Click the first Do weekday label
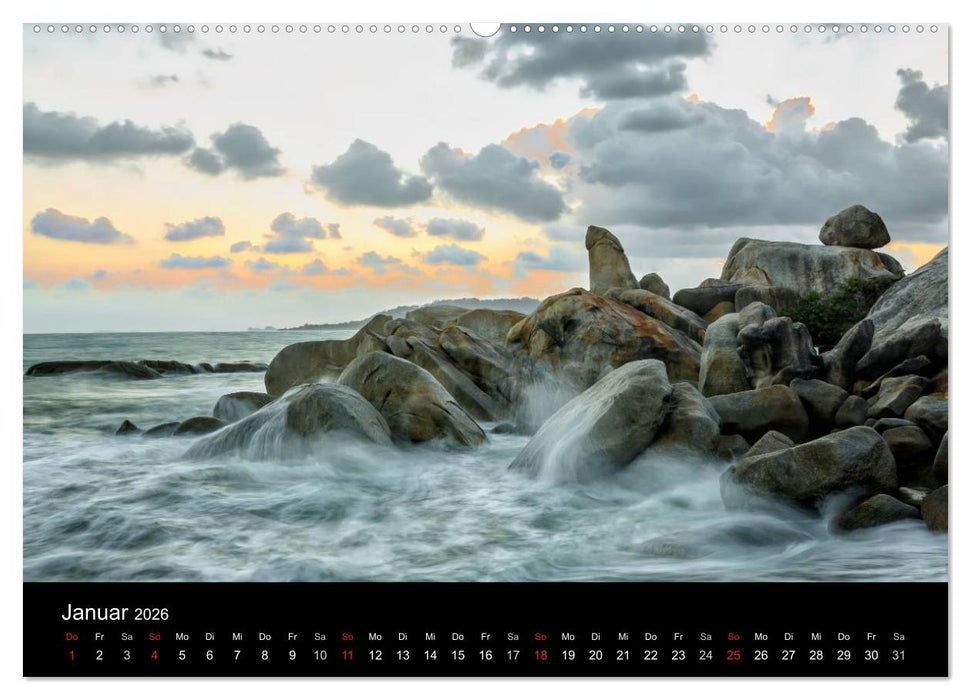The width and height of the screenshot is (971, 700). 71,636
